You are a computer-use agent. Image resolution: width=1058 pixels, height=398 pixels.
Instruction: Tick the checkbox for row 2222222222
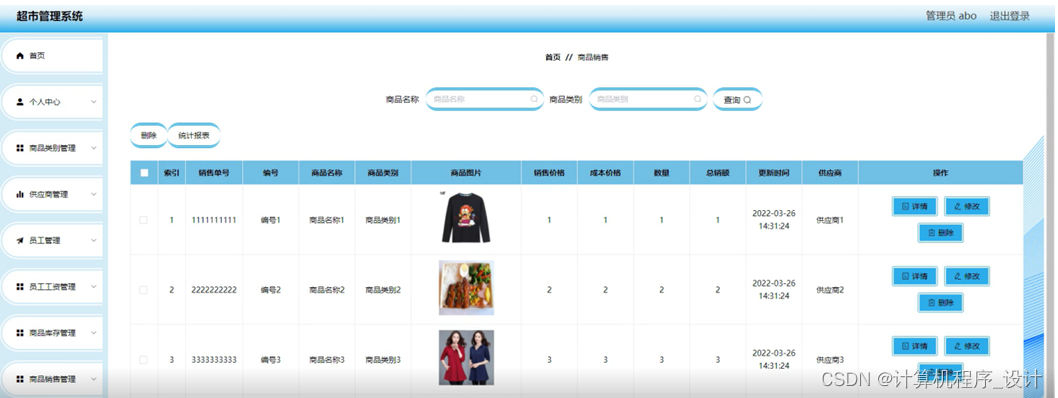143,290
